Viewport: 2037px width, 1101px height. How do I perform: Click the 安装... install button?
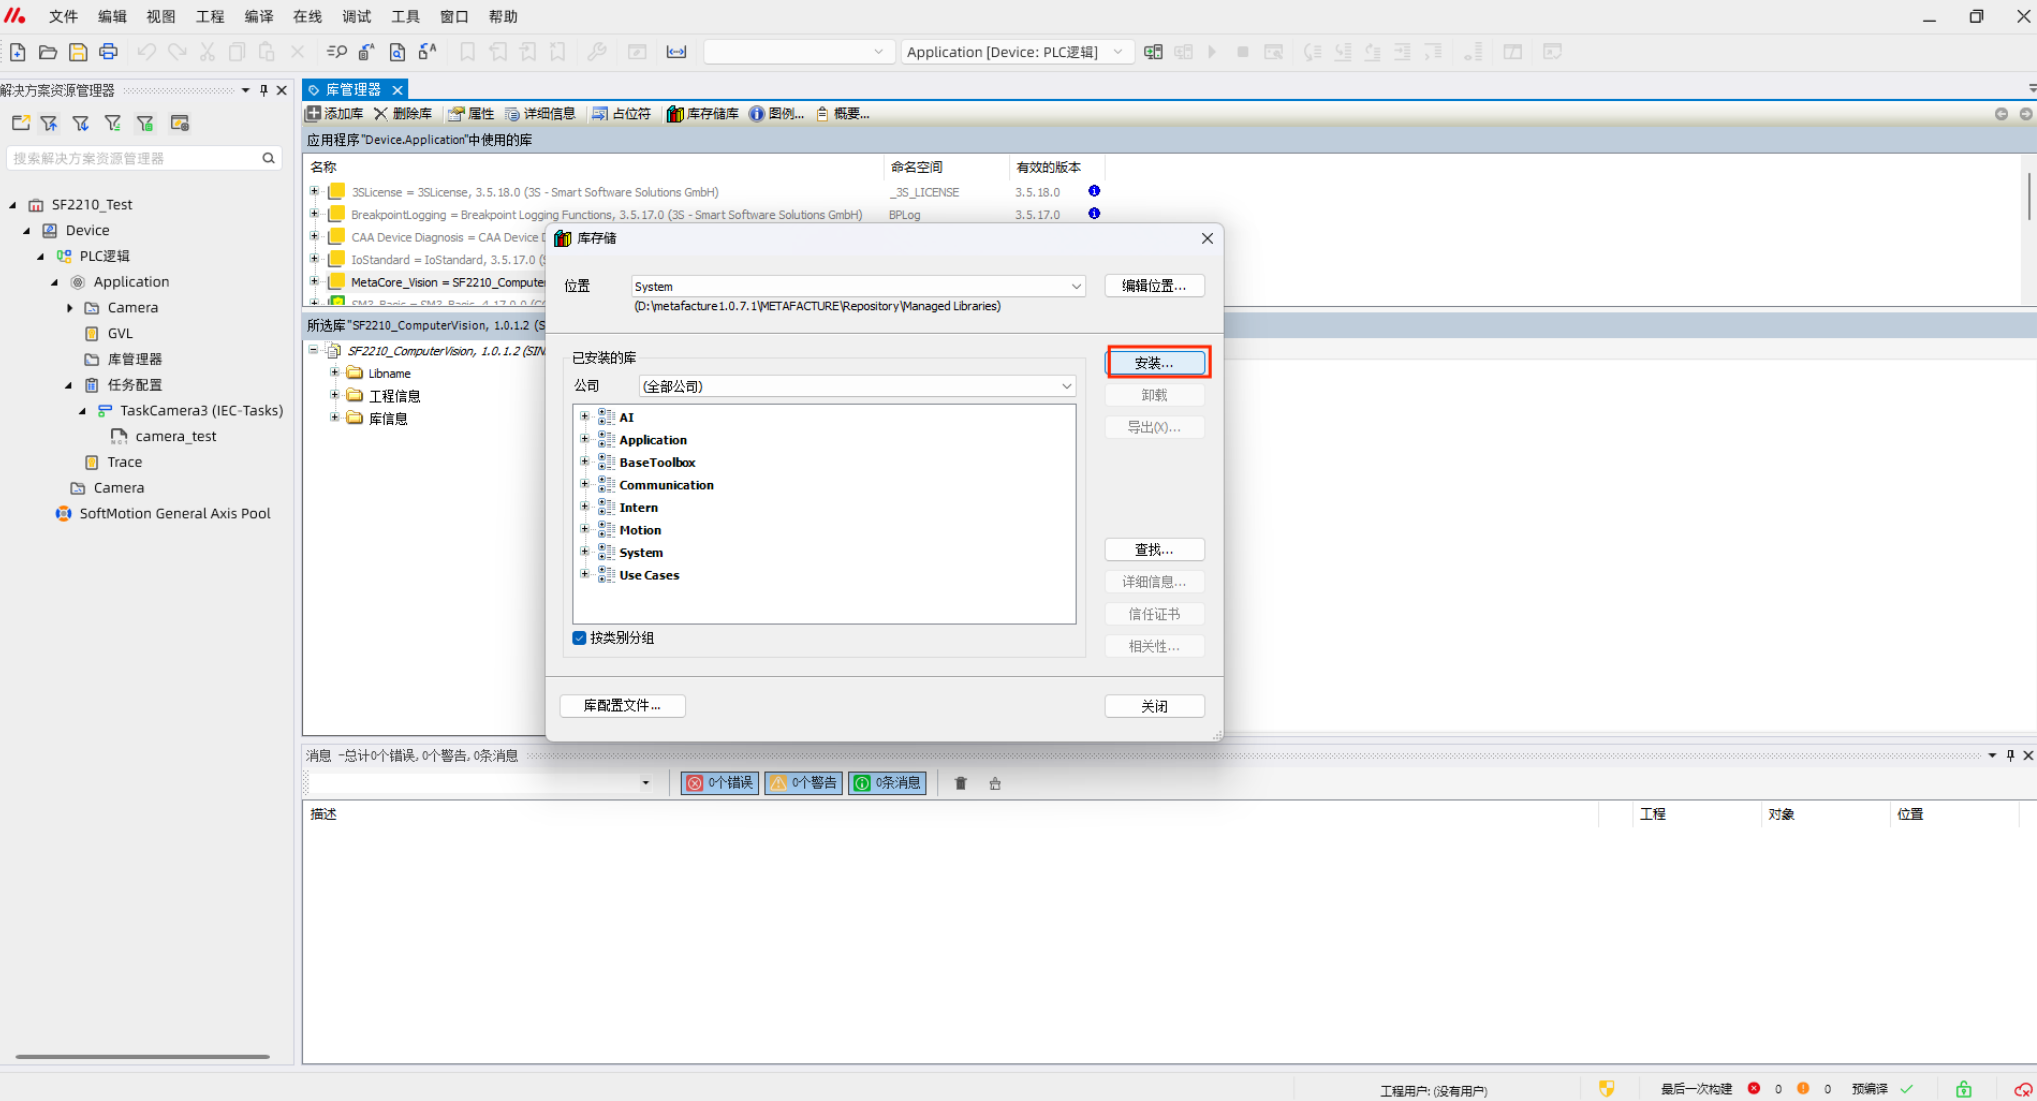(x=1155, y=362)
